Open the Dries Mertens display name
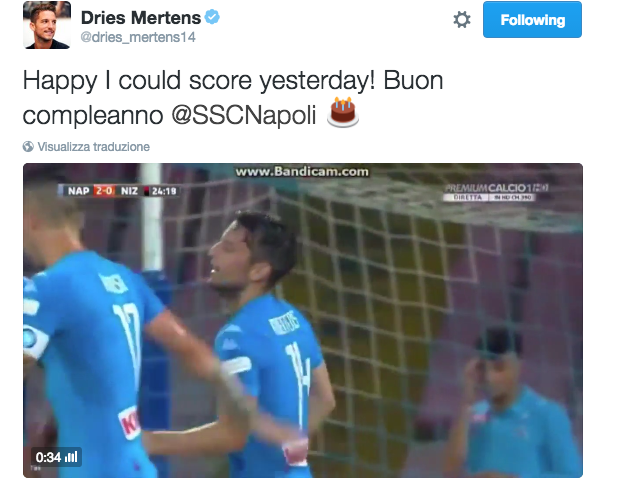The width and height of the screenshot is (619, 484). (141, 18)
